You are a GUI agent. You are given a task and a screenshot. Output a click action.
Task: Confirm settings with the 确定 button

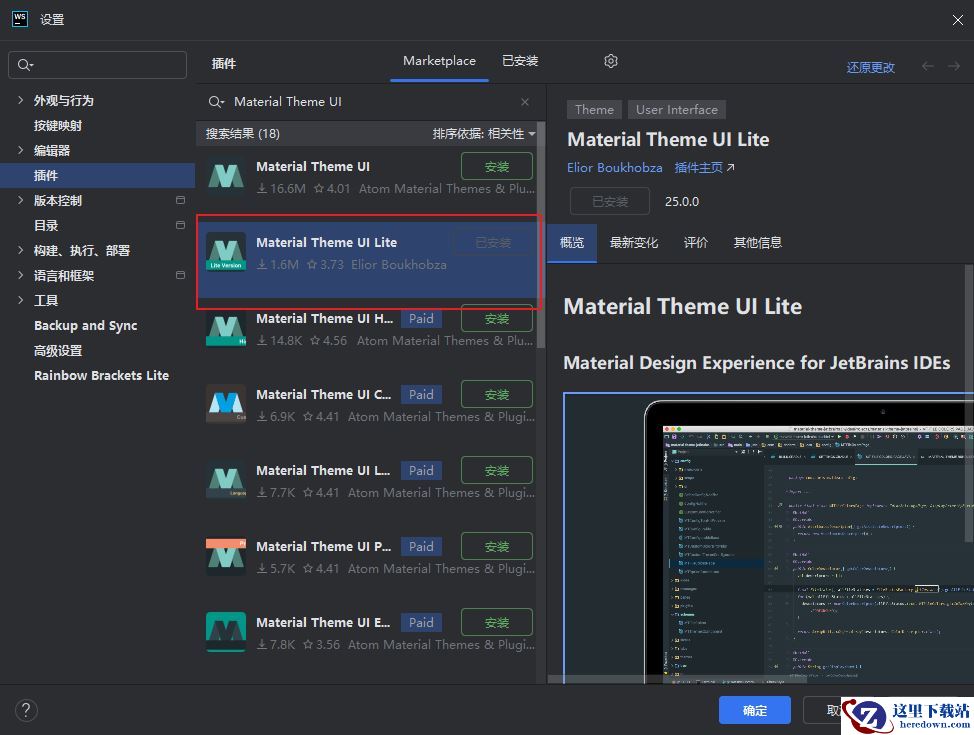(x=755, y=710)
